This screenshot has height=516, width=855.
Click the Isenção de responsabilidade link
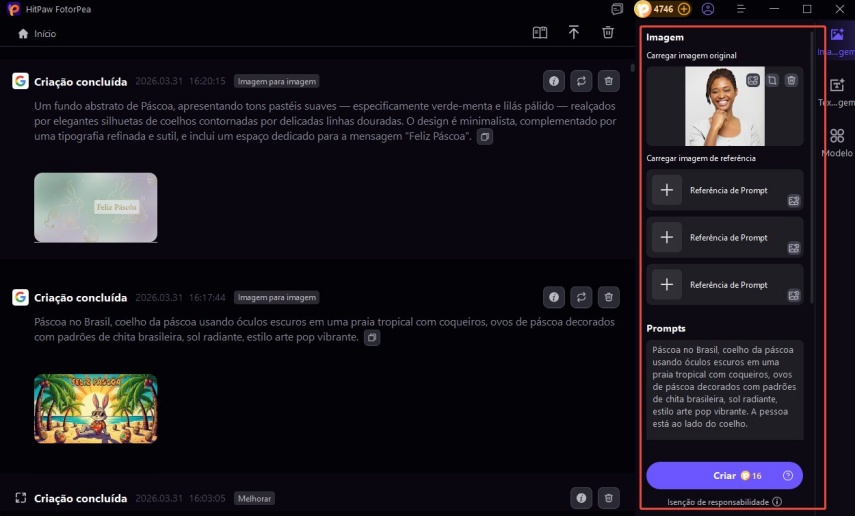click(718, 502)
